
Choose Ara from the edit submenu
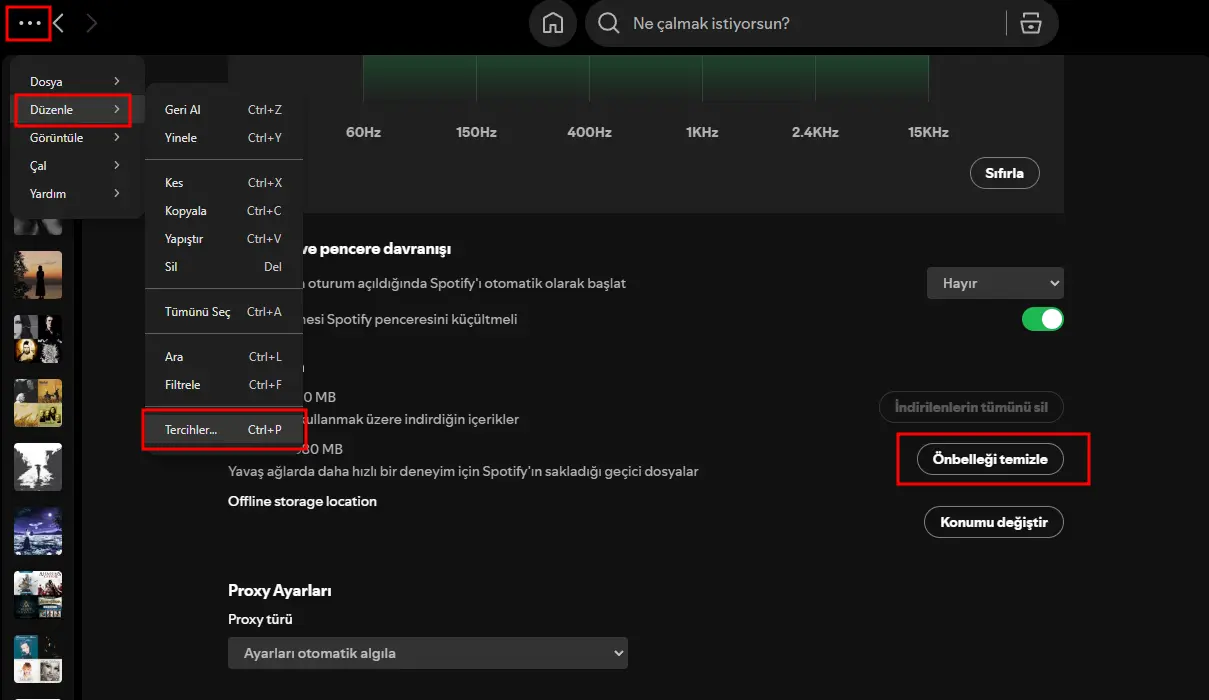[223, 357]
